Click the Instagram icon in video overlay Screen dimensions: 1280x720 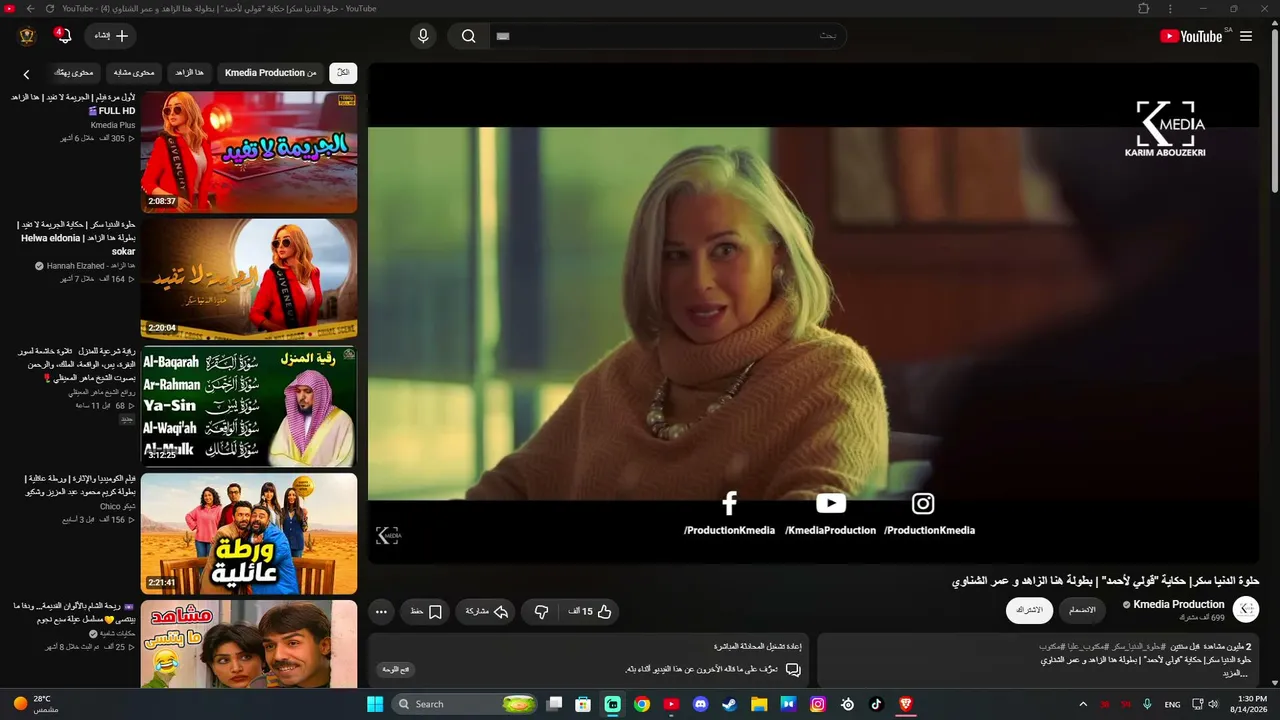pyautogui.click(x=923, y=504)
